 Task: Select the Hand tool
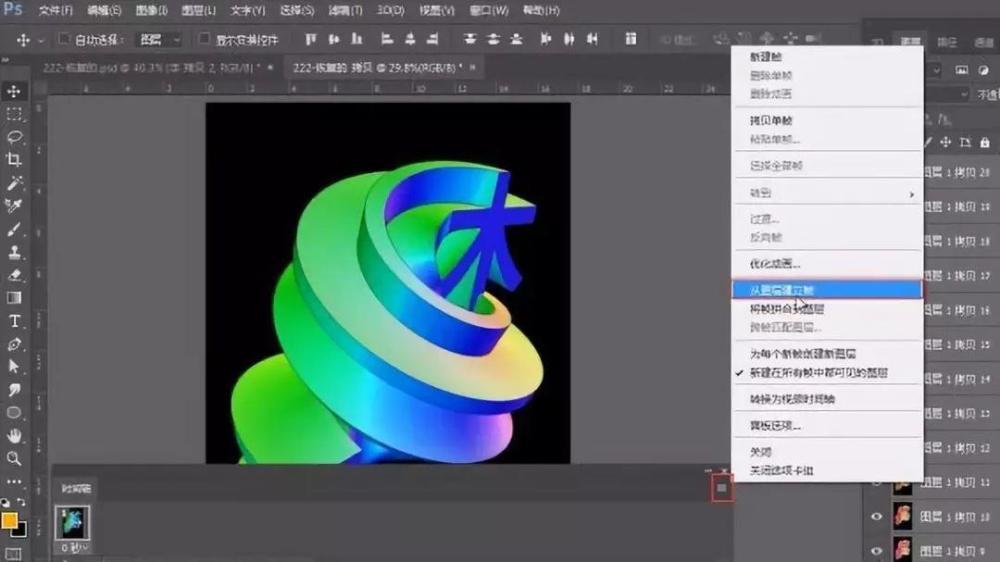(15, 436)
